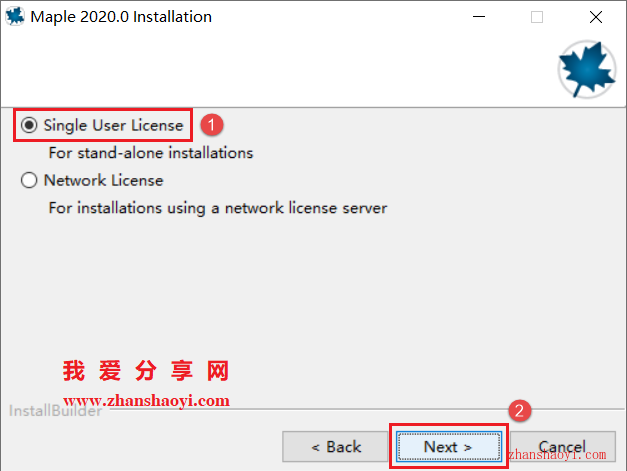Select the Single User License radio button

29,125
